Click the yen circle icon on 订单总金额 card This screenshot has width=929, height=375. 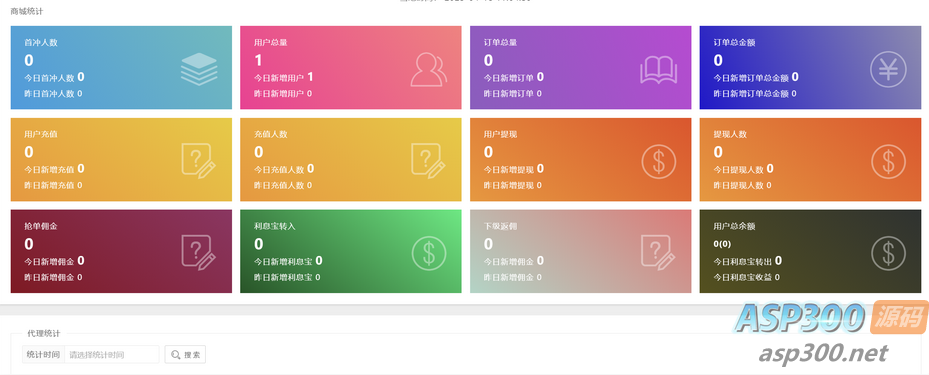click(888, 69)
